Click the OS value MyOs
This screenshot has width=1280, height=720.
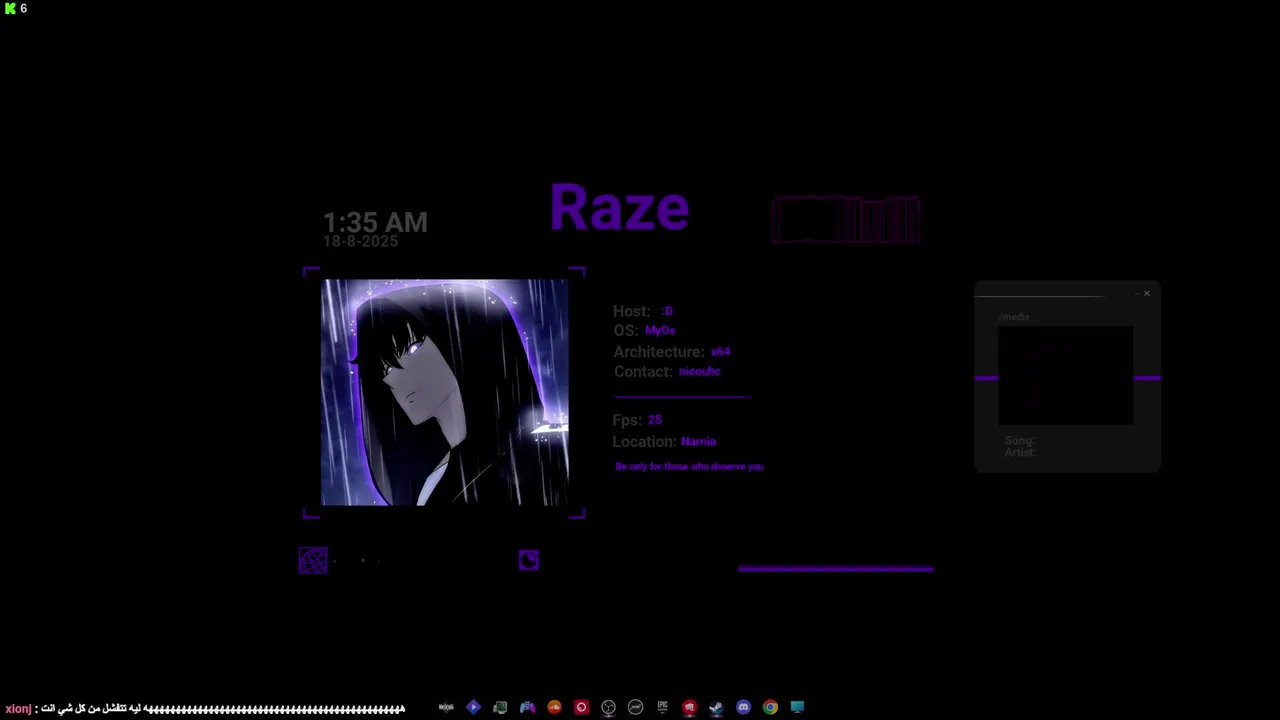[660, 330]
